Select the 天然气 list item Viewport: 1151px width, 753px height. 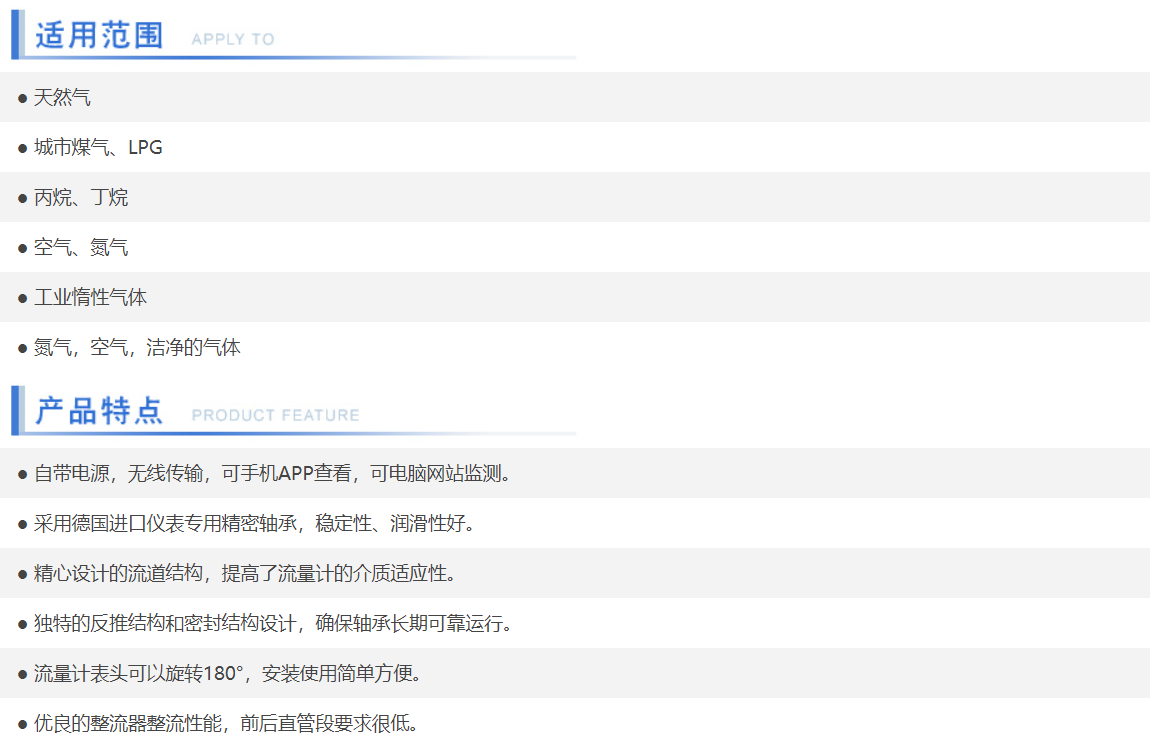62,98
